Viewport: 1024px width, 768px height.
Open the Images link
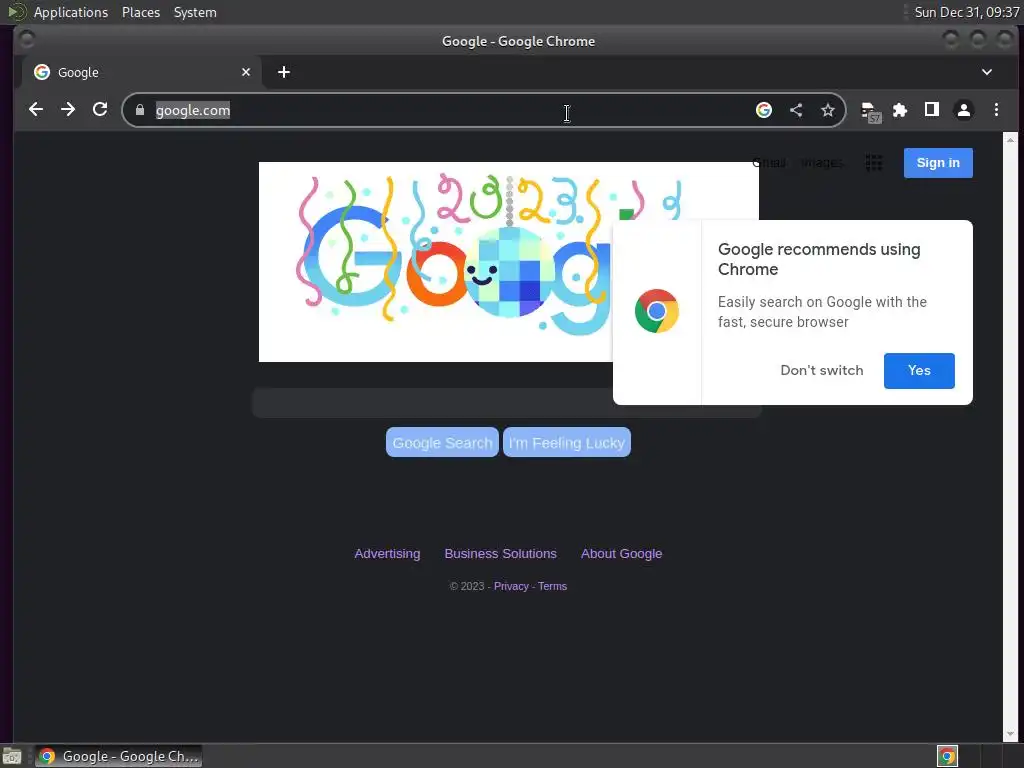click(x=822, y=163)
